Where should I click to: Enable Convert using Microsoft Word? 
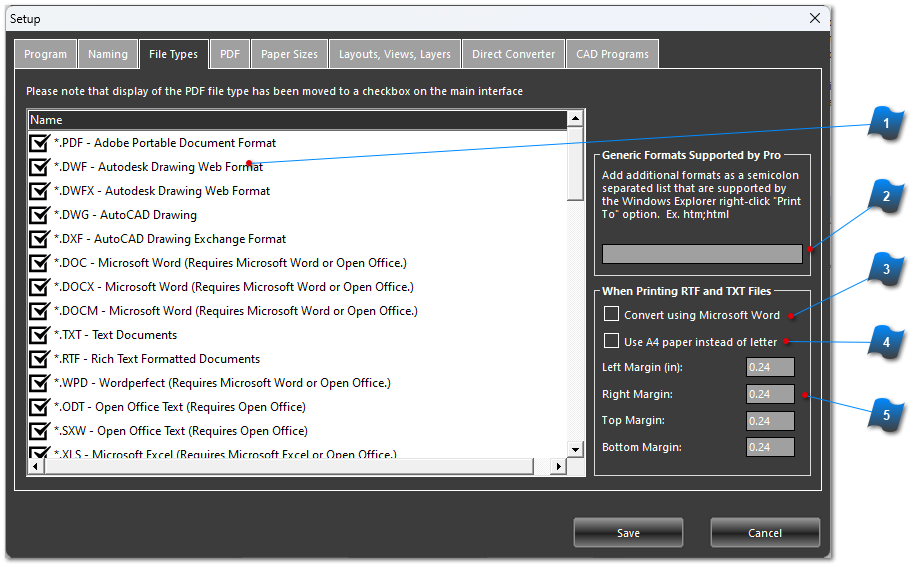pyautogui.click(x=611, y=314)
